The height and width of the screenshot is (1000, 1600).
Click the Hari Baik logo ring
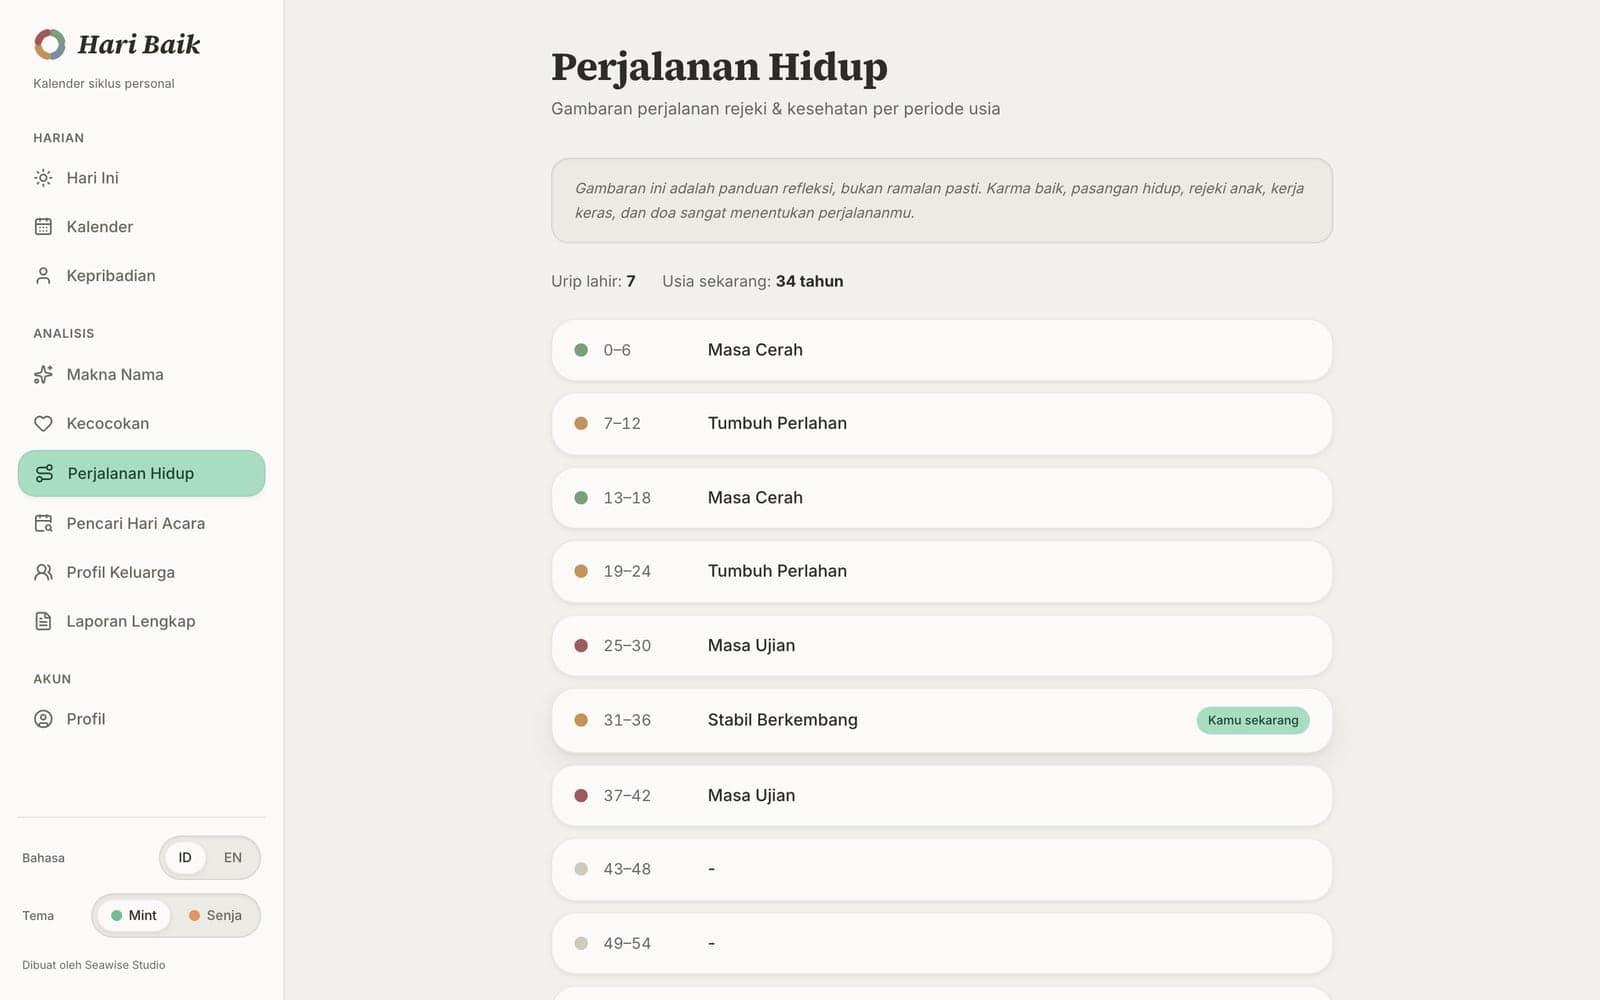pos(50,44)
